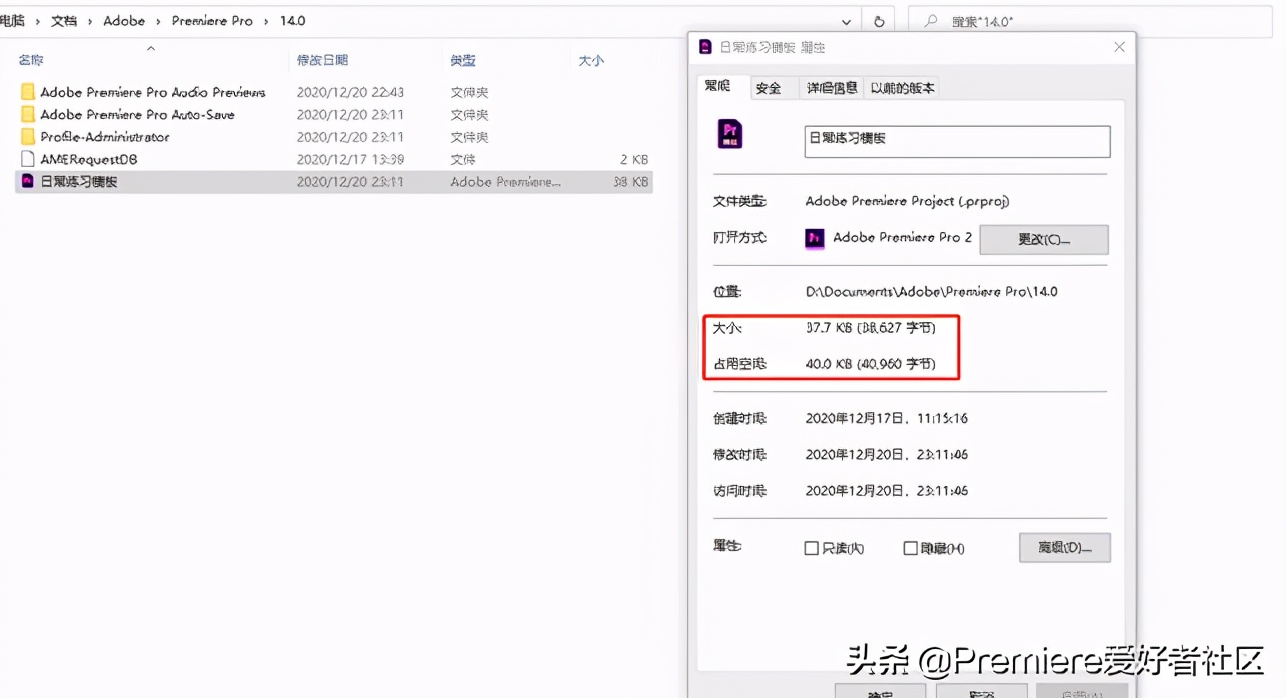This screenshot has height=698, width=1286.
Task: Switch to the 详细信息 tab
Action: tap(831, 87)
